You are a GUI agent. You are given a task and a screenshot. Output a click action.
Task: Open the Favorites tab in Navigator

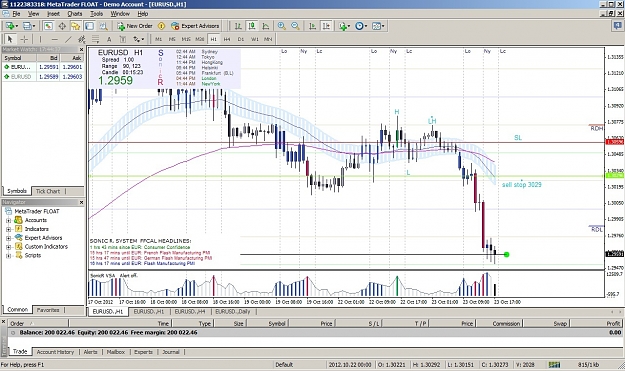(x=48, y=310)
